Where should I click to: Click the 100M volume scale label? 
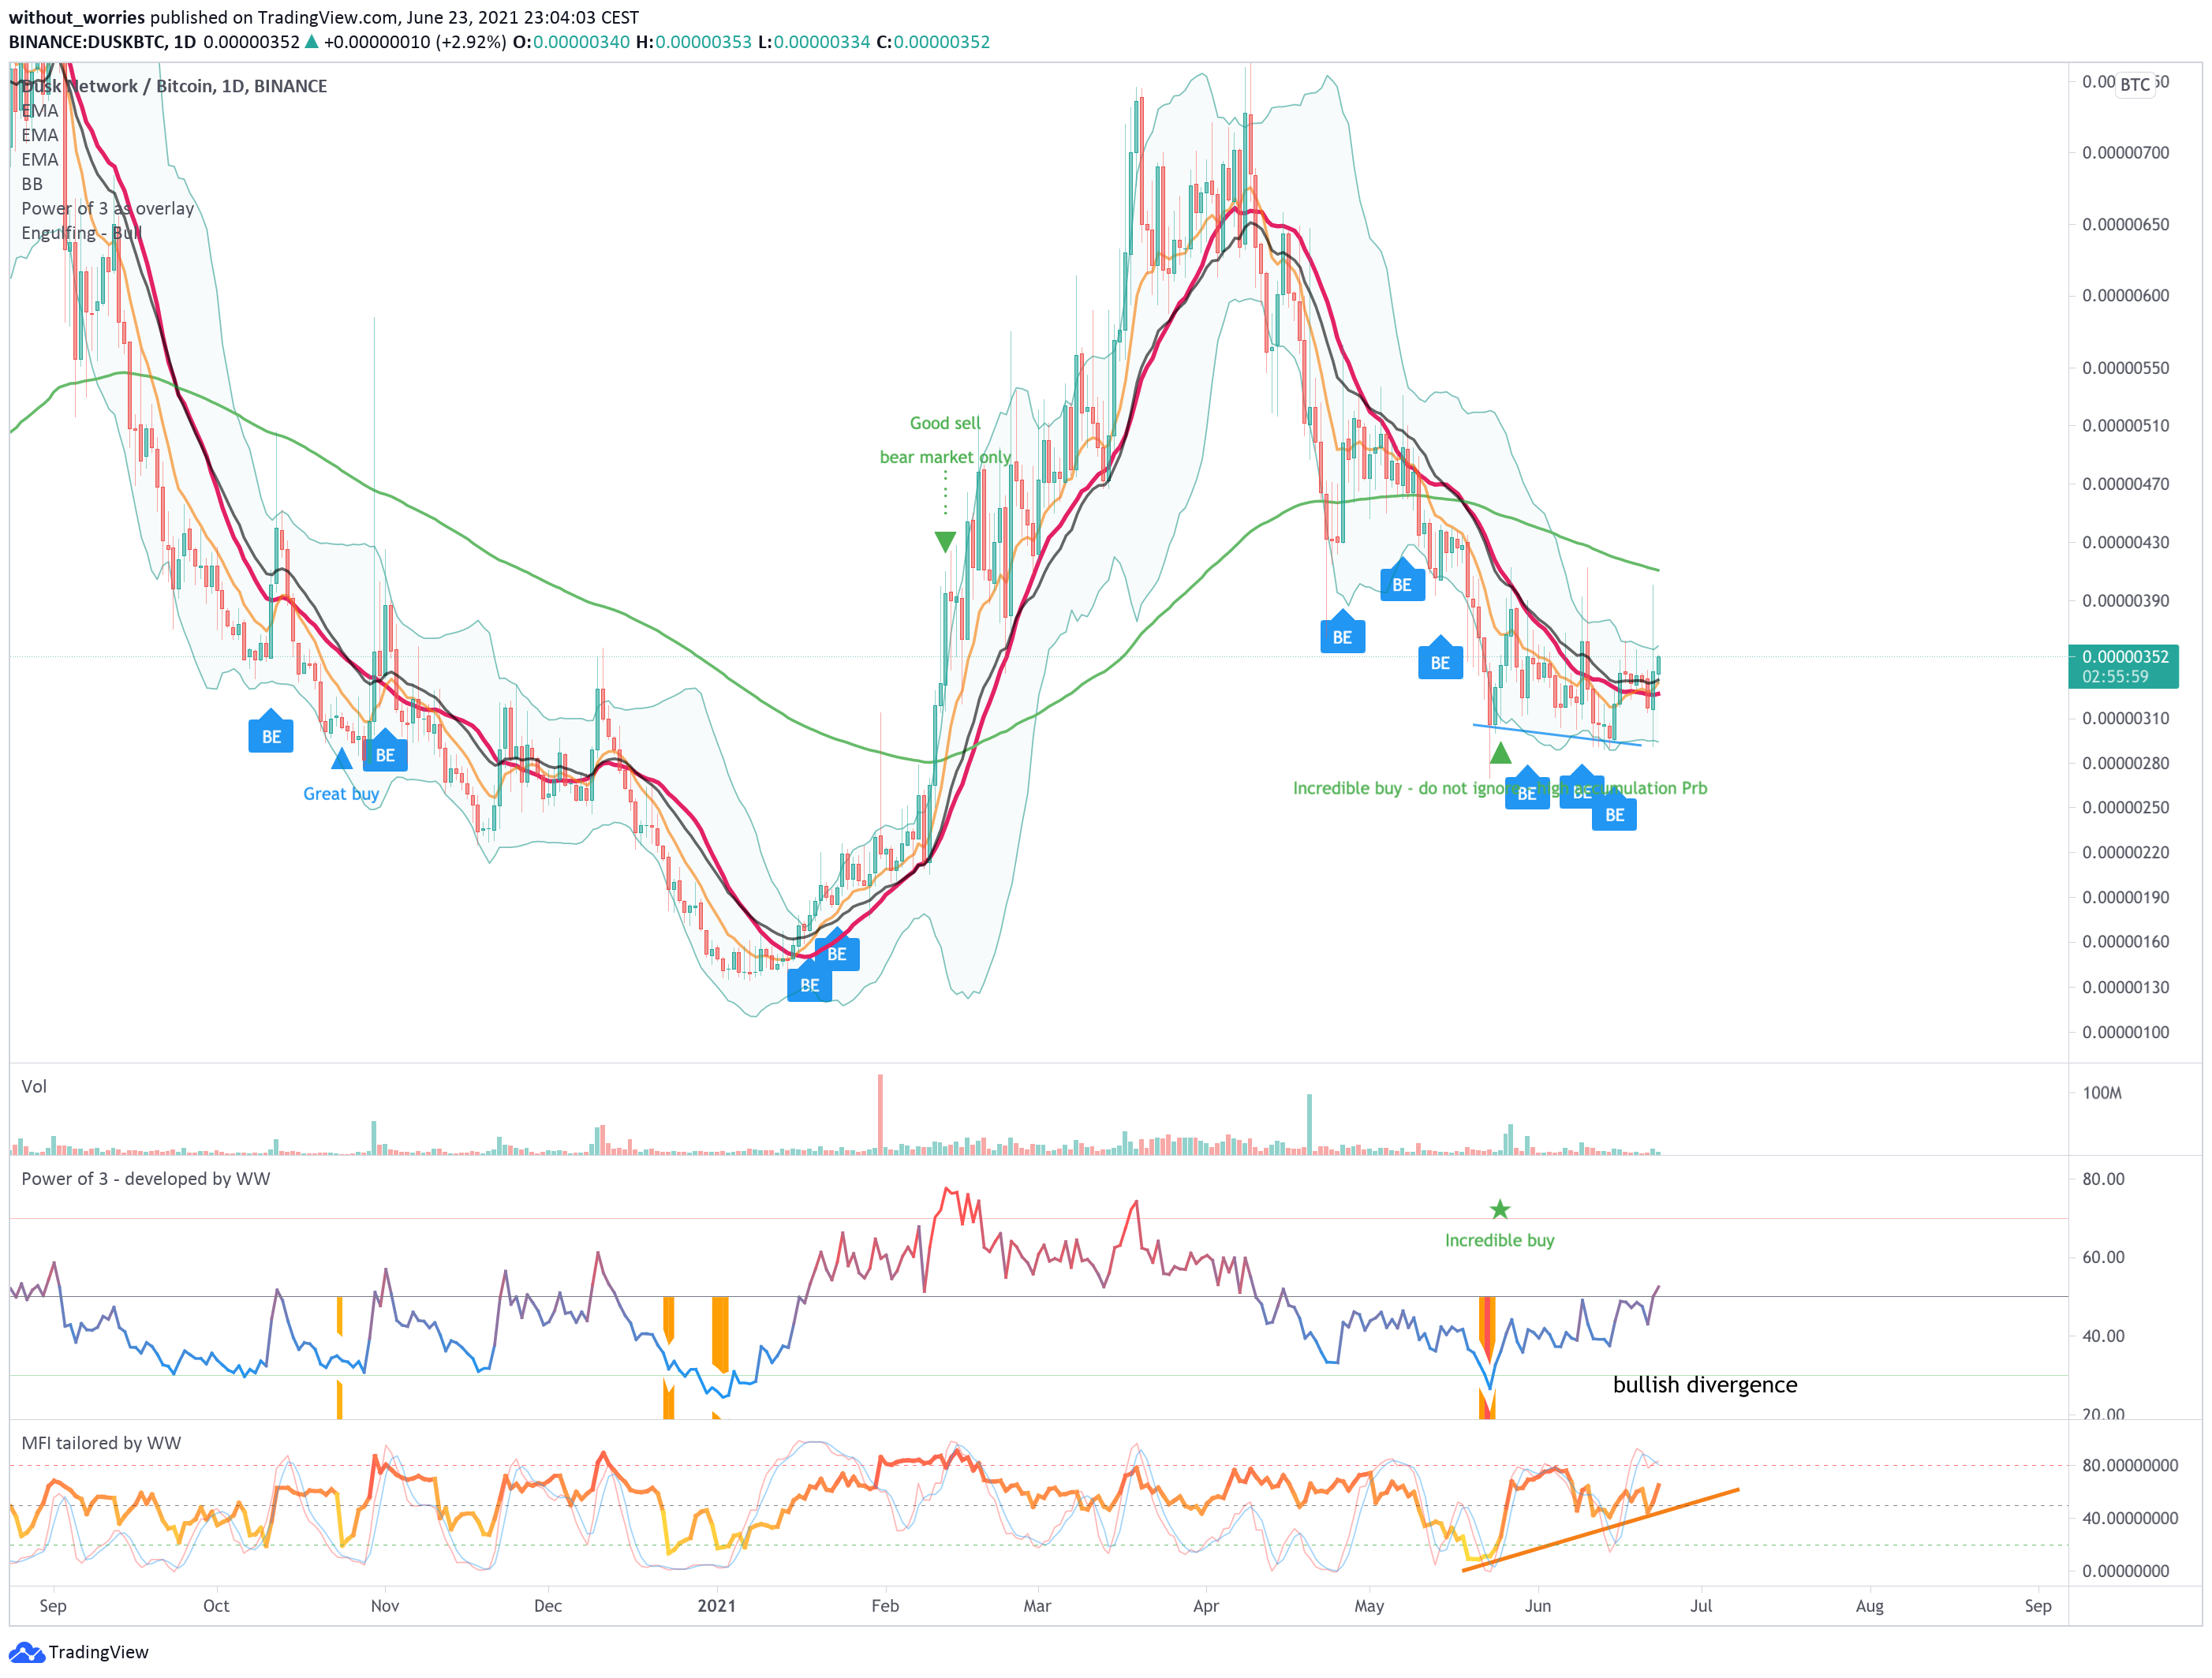2101,1093
